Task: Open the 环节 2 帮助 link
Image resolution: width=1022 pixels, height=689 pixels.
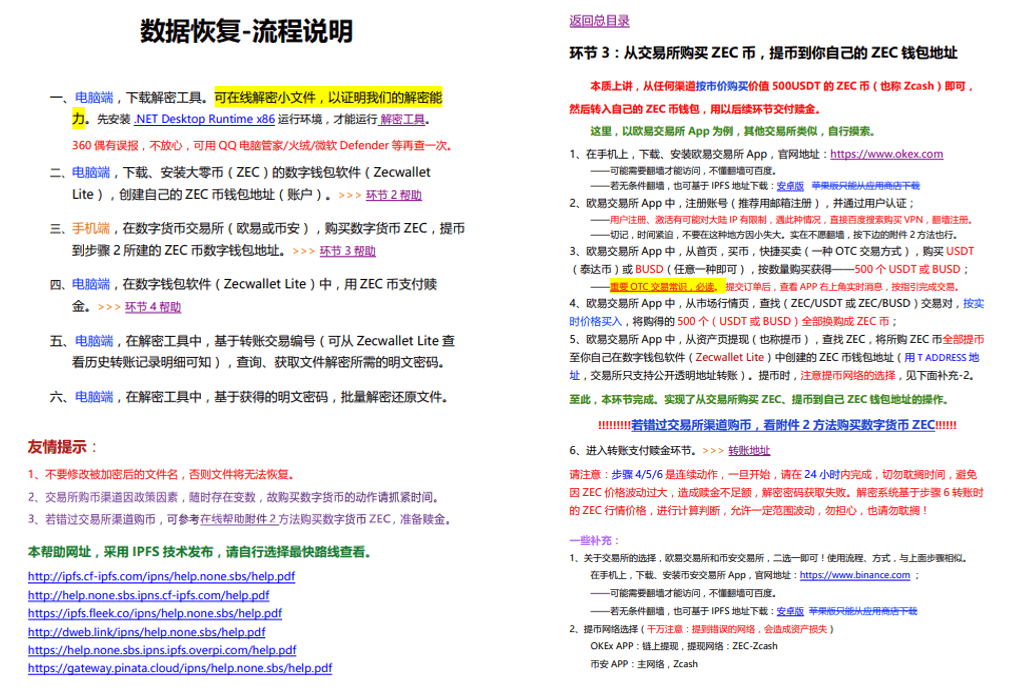Action: point(394,195)
